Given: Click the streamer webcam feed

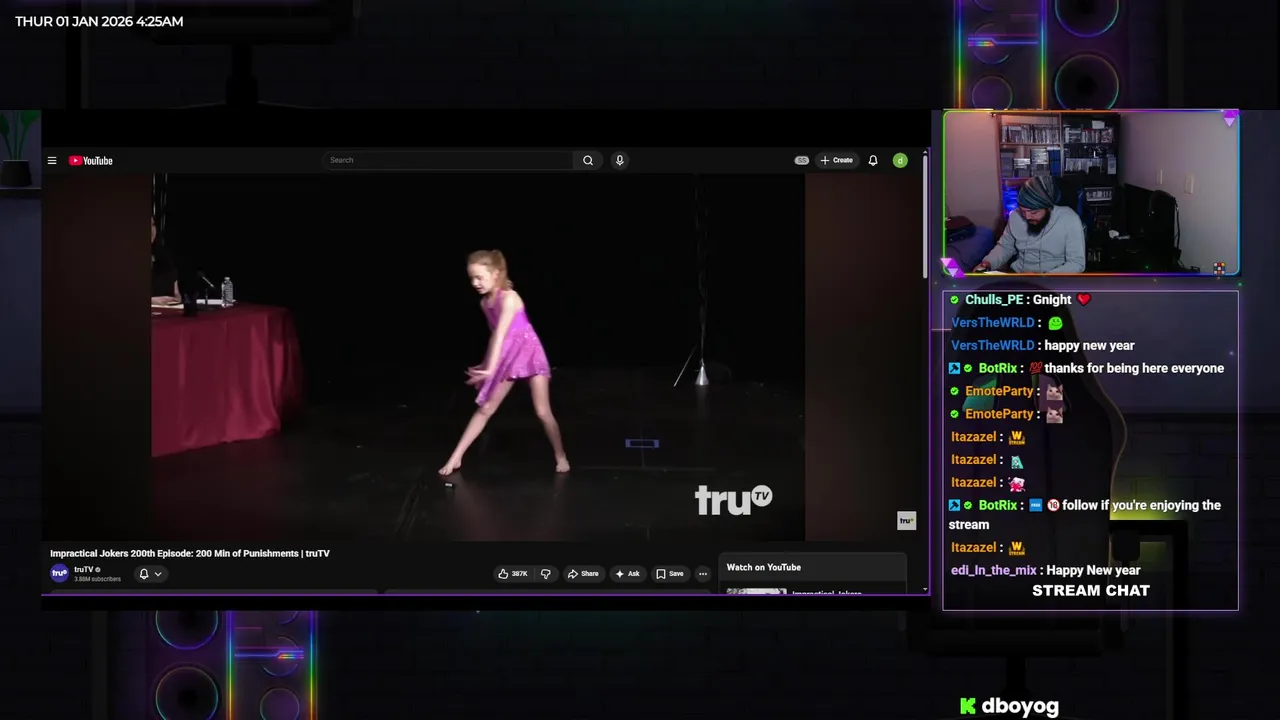Looking at the screenshot, I should [x=1092, y=192].
